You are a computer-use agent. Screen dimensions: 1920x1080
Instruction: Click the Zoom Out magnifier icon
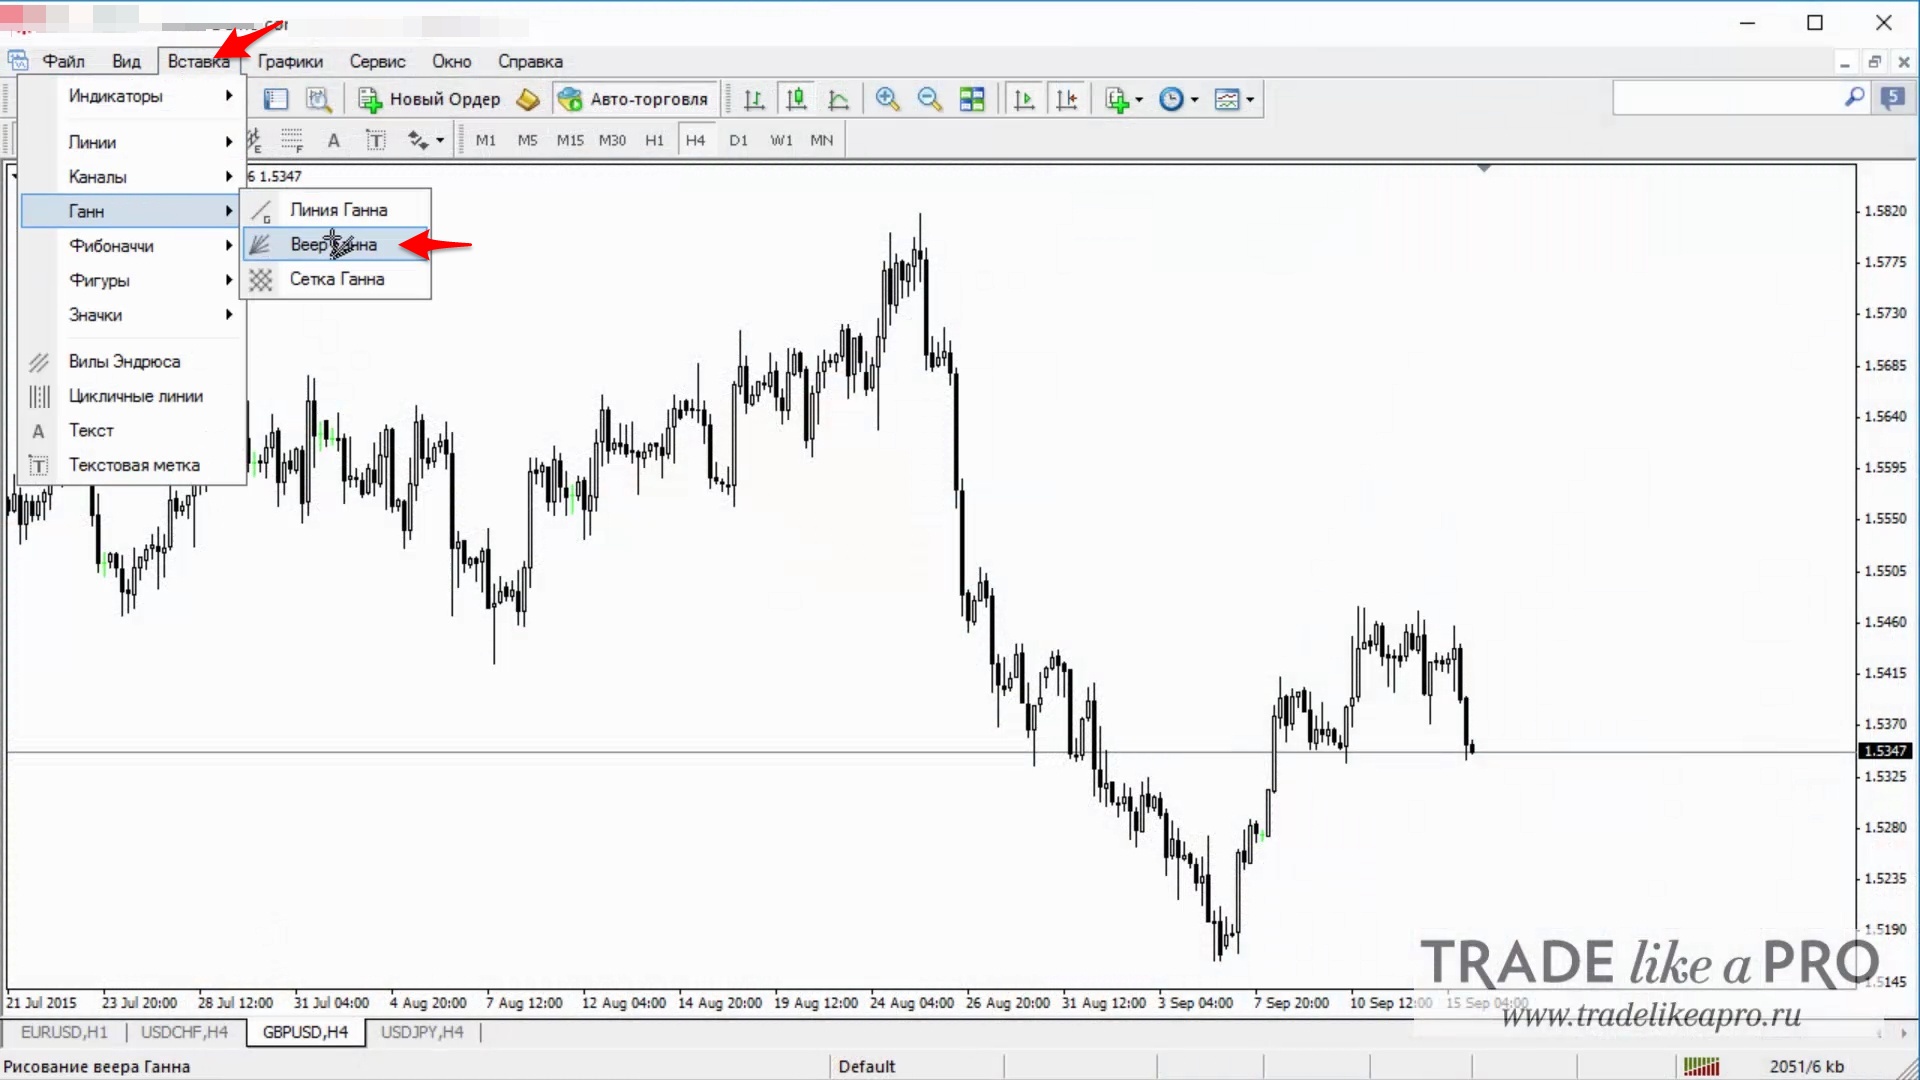coord(929,99)
